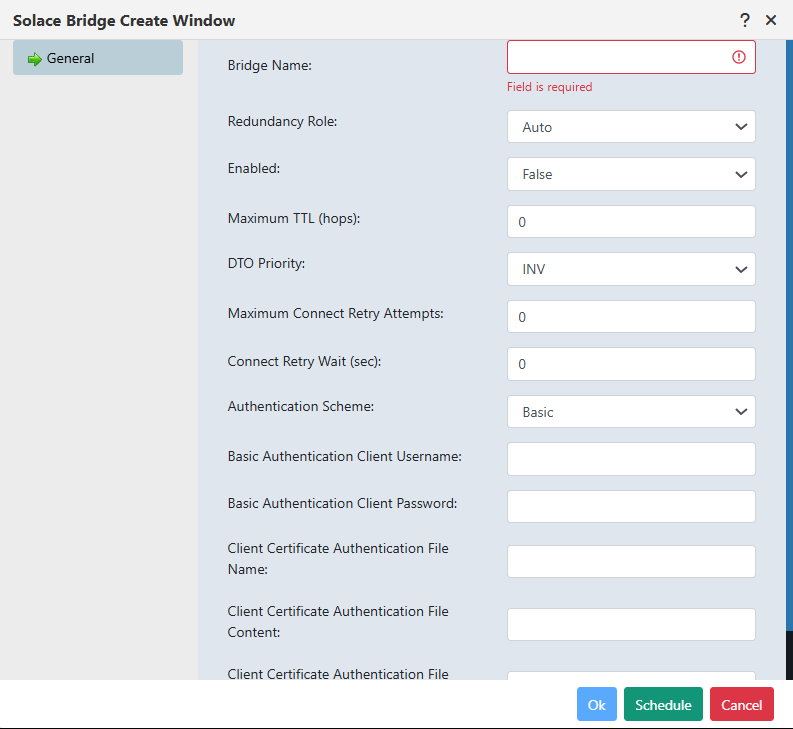This screenshot has width=793, height=729.
Task: Click the 'Field is required' error text
Action: 549,87
